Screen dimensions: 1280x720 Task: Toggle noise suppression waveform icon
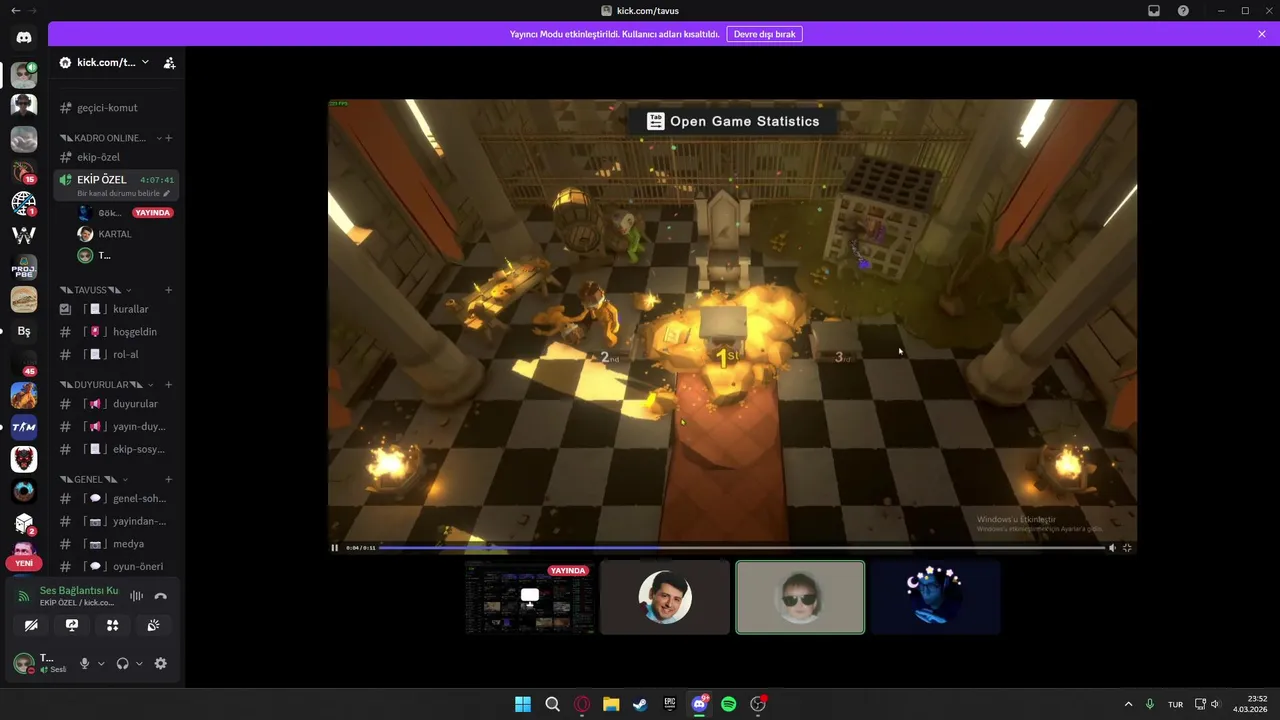(x=136, y=596)
